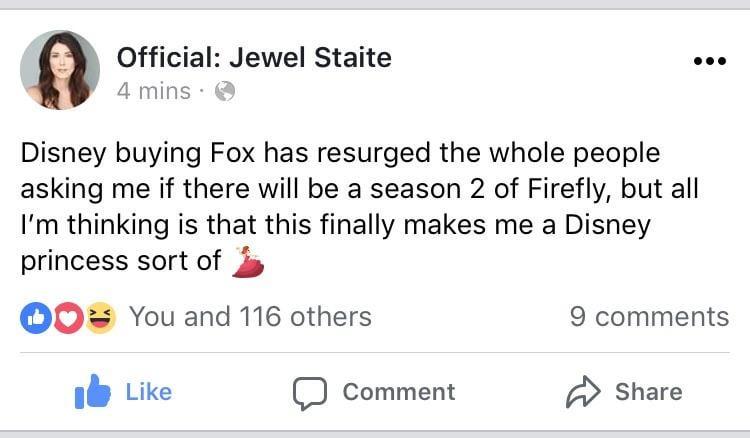Click the red dancer emoji in the post
The width and height of the screenshot is (750, 438).
(247, 262)
